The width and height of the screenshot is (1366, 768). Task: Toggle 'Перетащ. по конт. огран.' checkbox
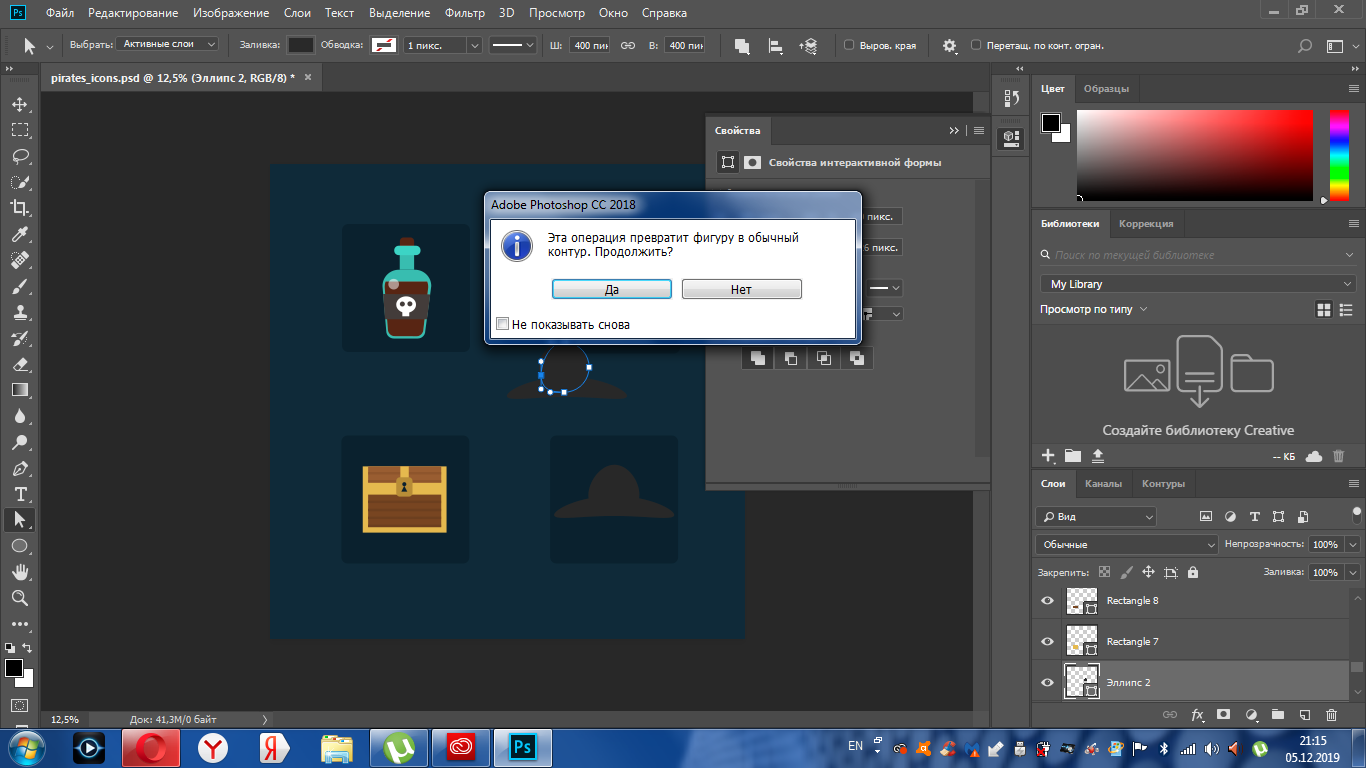(977, 46)
